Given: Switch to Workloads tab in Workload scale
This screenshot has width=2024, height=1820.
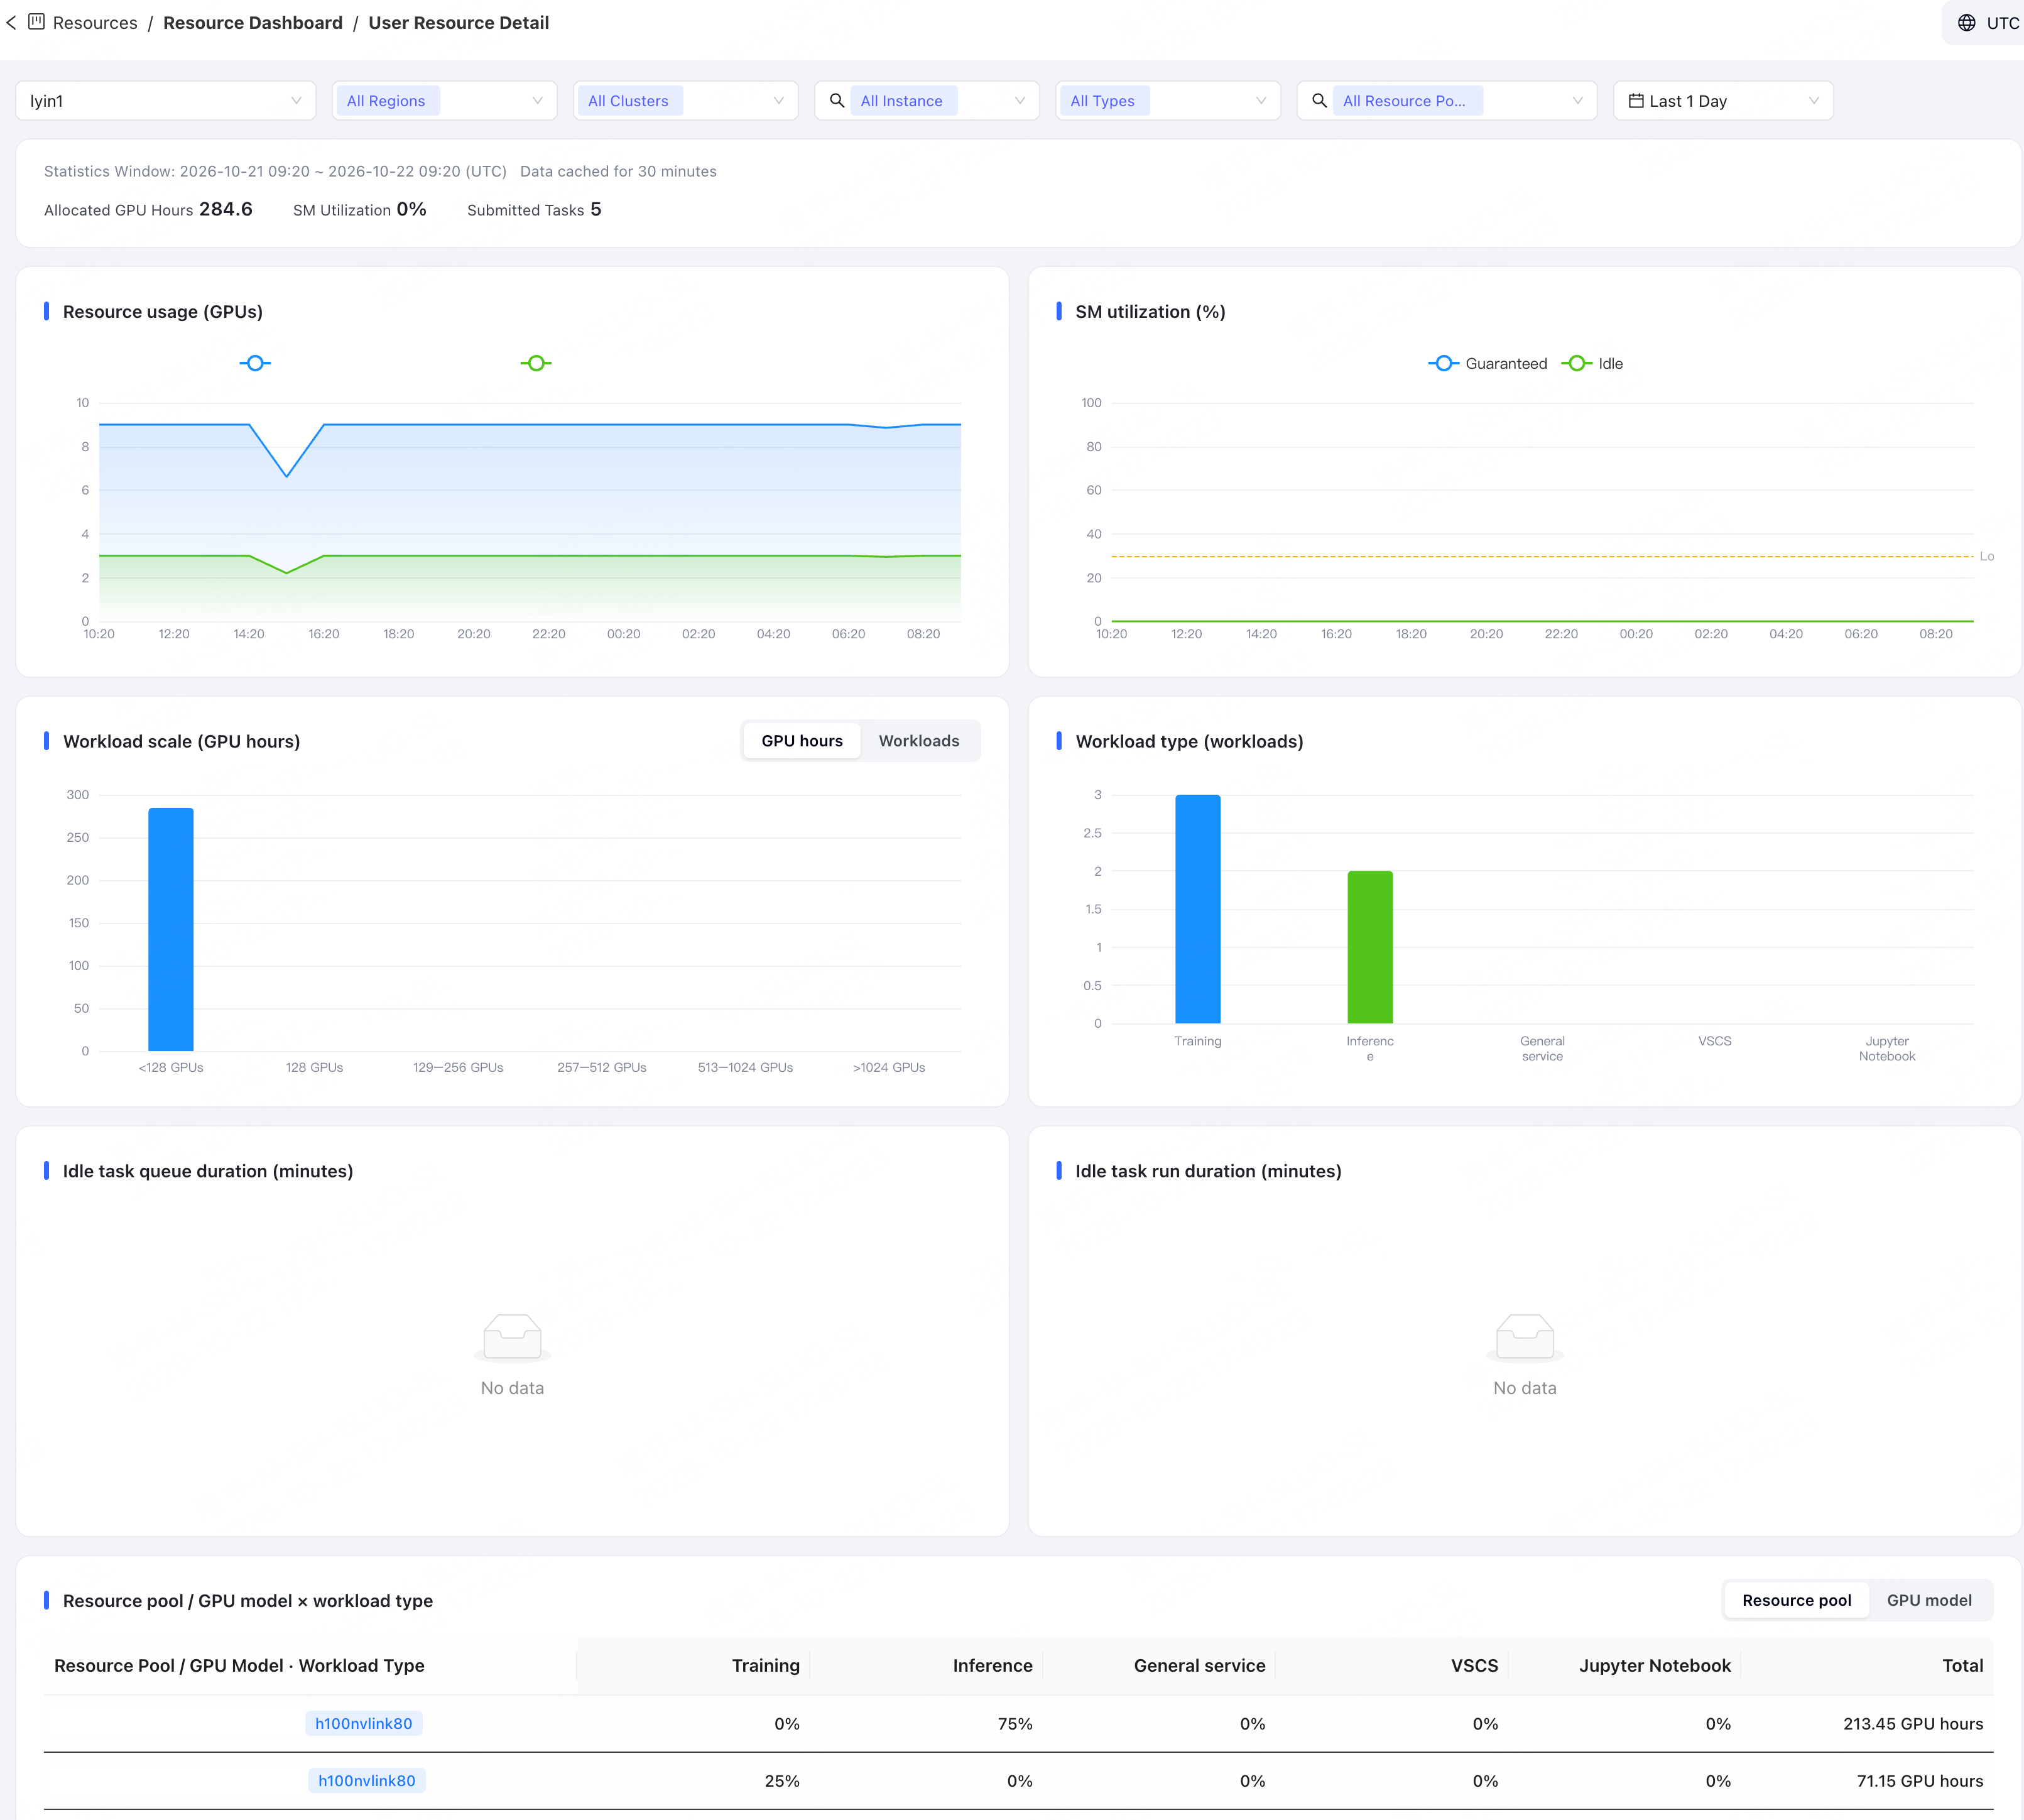Looking at the screenshot, I should 919,741.
